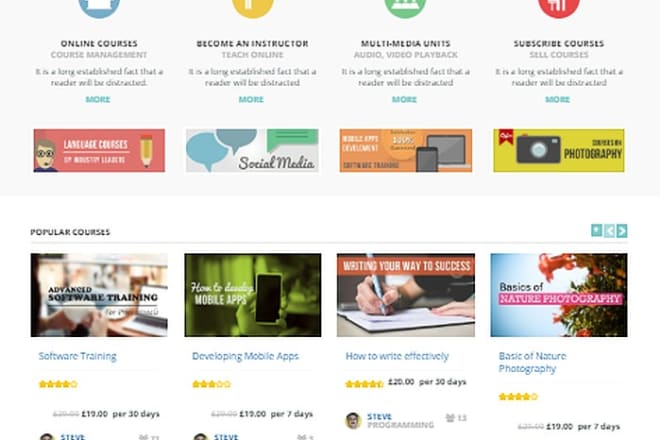Open MORE link under Multi-Media Units
This screenshot has width=660, height=440.
tap(404, 99)
